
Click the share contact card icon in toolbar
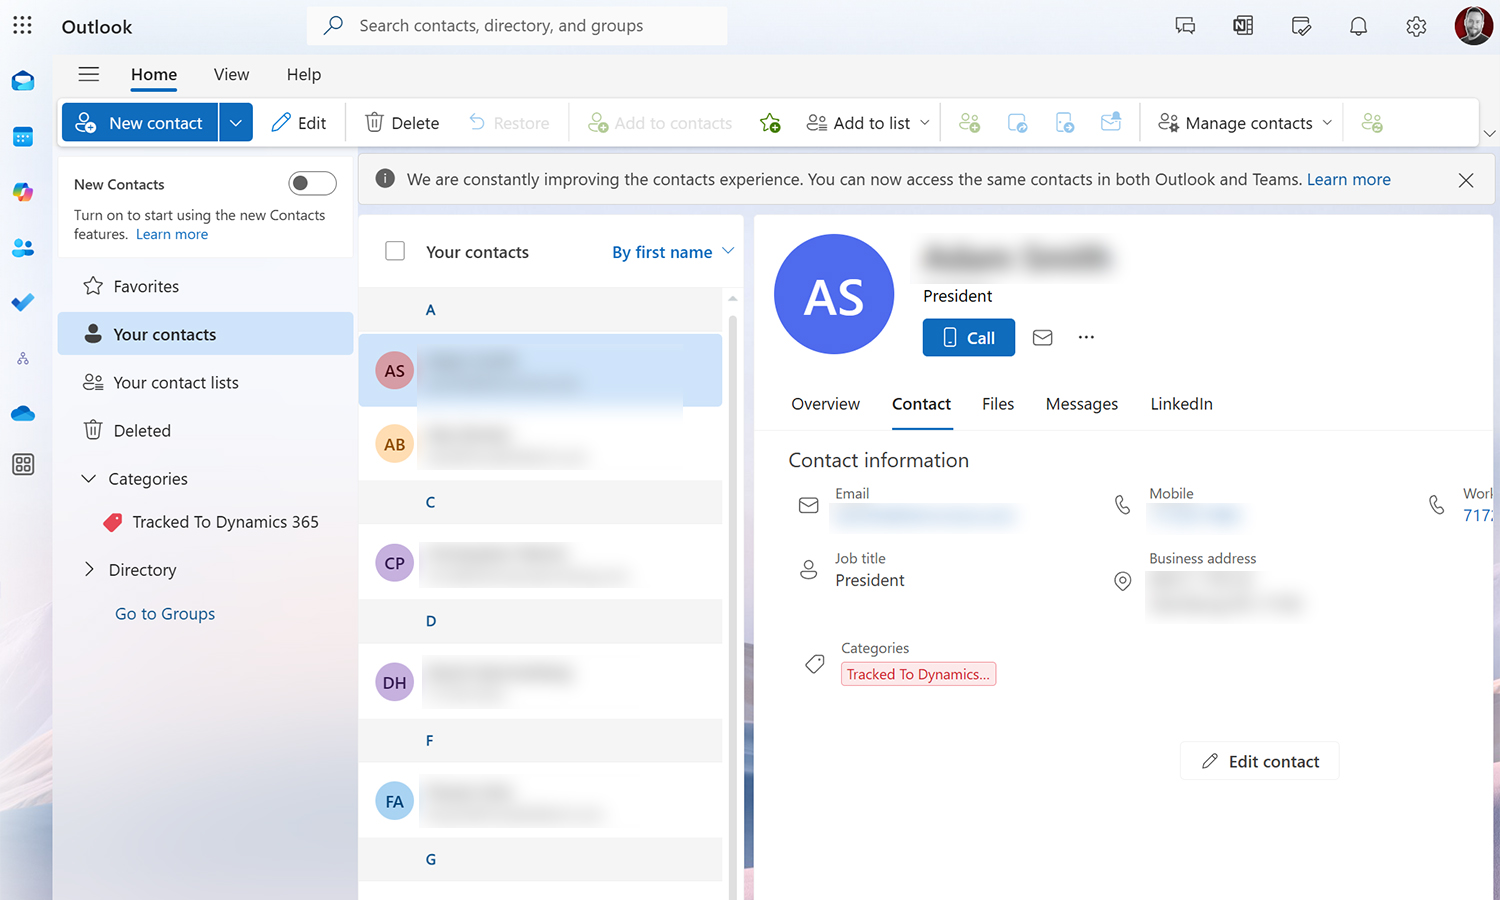pos(1017,123)
